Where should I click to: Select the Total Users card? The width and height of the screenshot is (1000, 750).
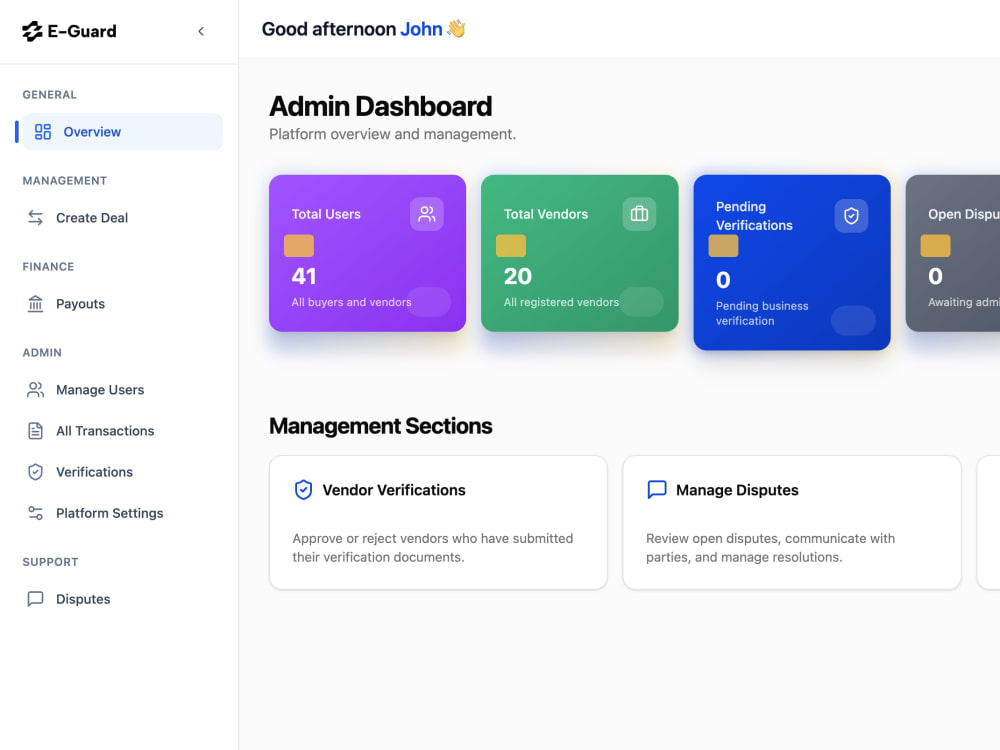pos(367,253)
